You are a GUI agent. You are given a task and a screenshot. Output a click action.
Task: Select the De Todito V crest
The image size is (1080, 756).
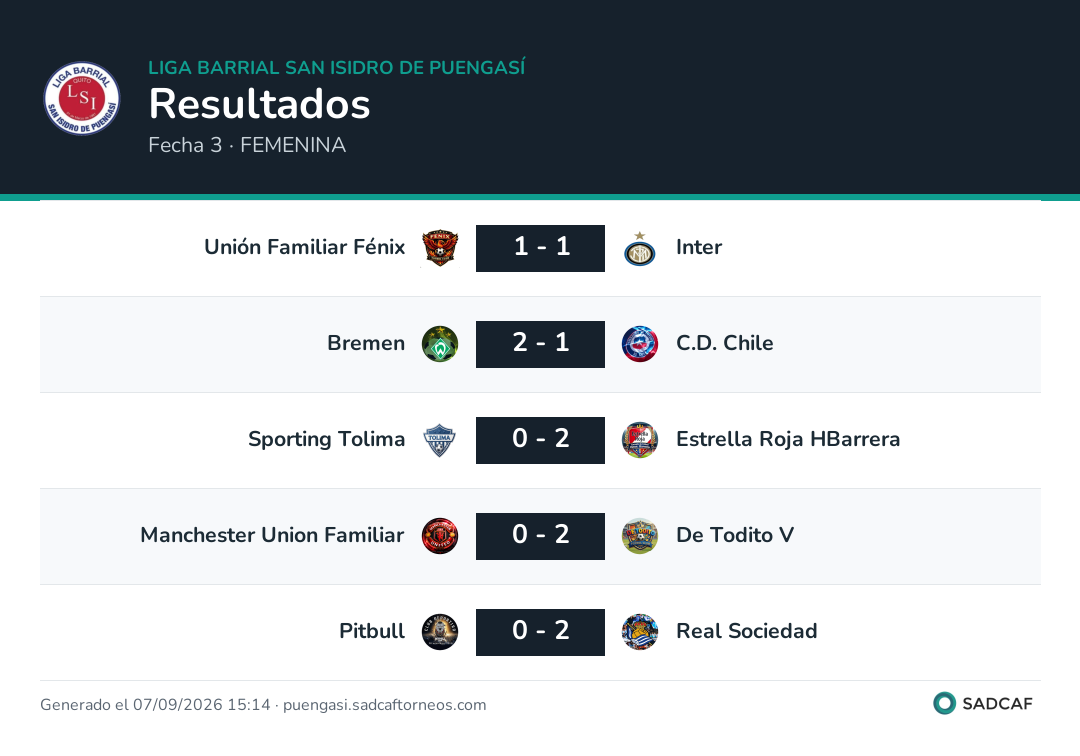639,536
